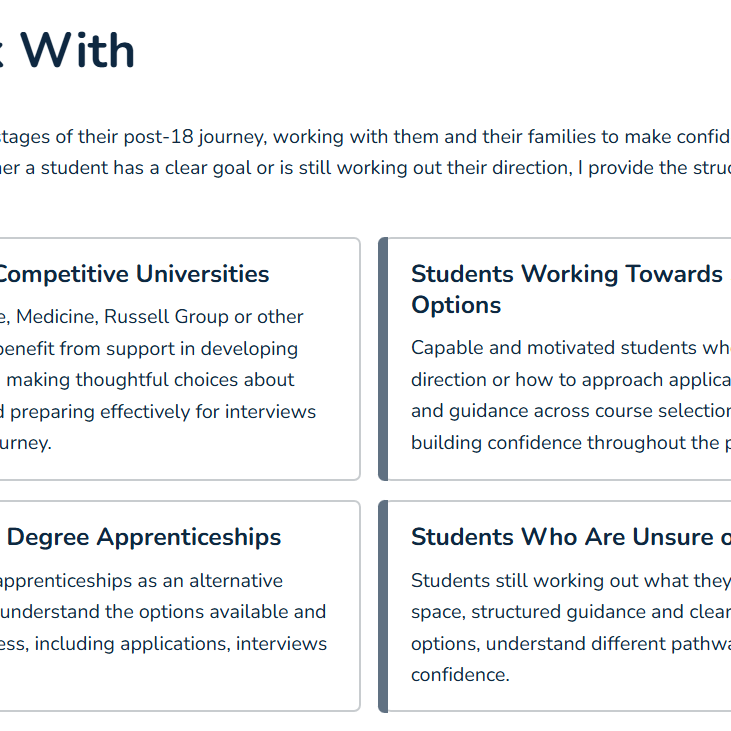Viewport: 731px width, 731px height.
Task: Click the "preparing effectively for interviews" line
Action: tap(160, 412)
